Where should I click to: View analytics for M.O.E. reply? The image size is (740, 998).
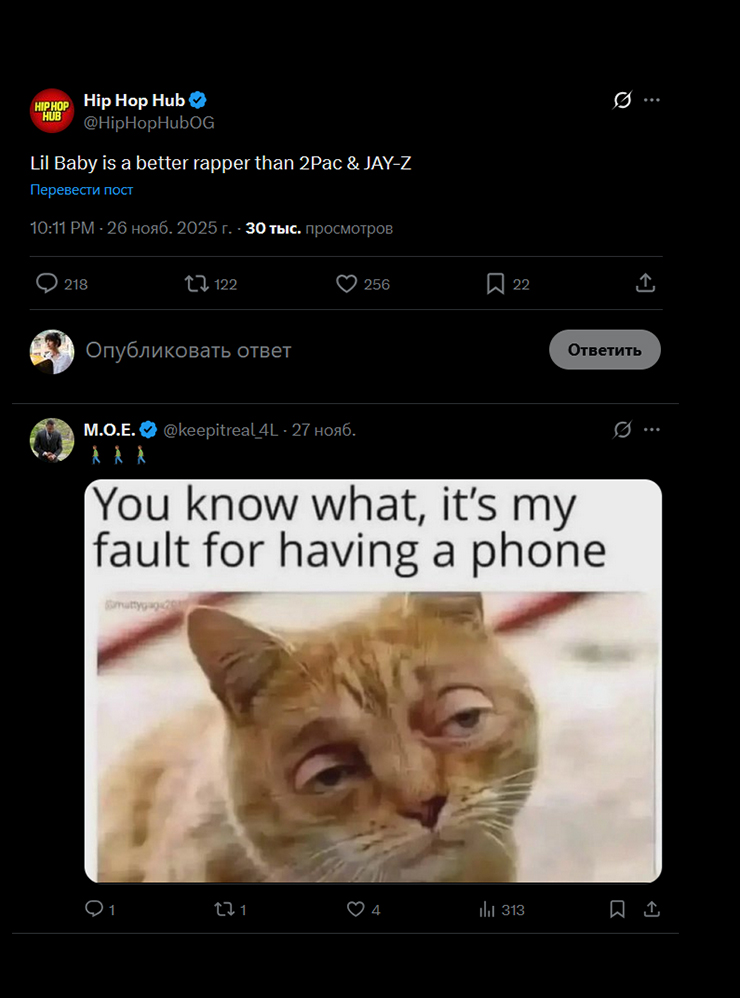(488, 909)
